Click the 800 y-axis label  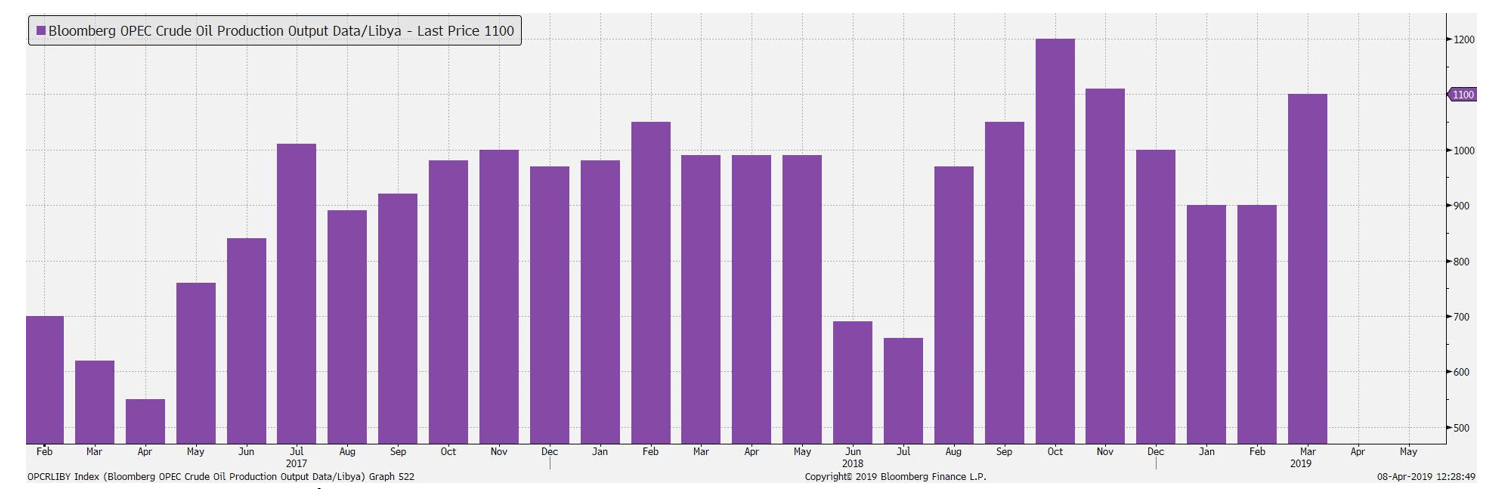tap(1462, 261)
